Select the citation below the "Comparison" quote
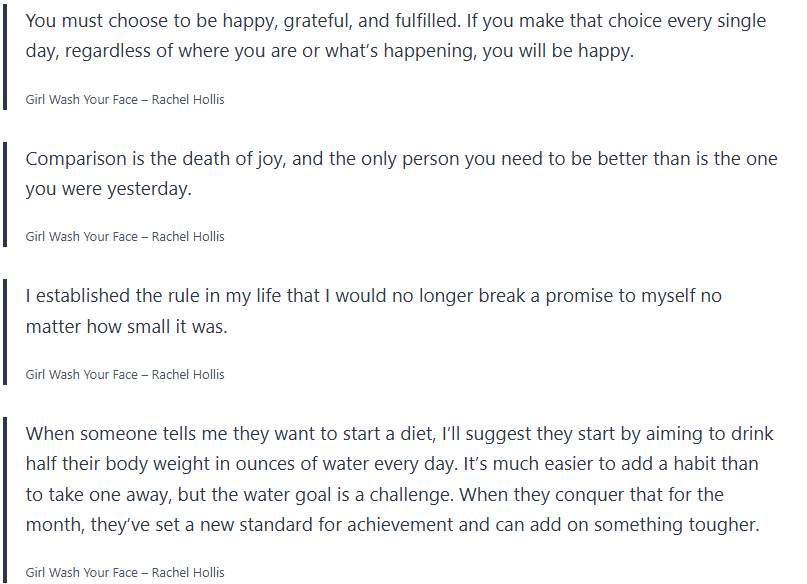This screenshot has width=807, height=584. click(125, 237)
